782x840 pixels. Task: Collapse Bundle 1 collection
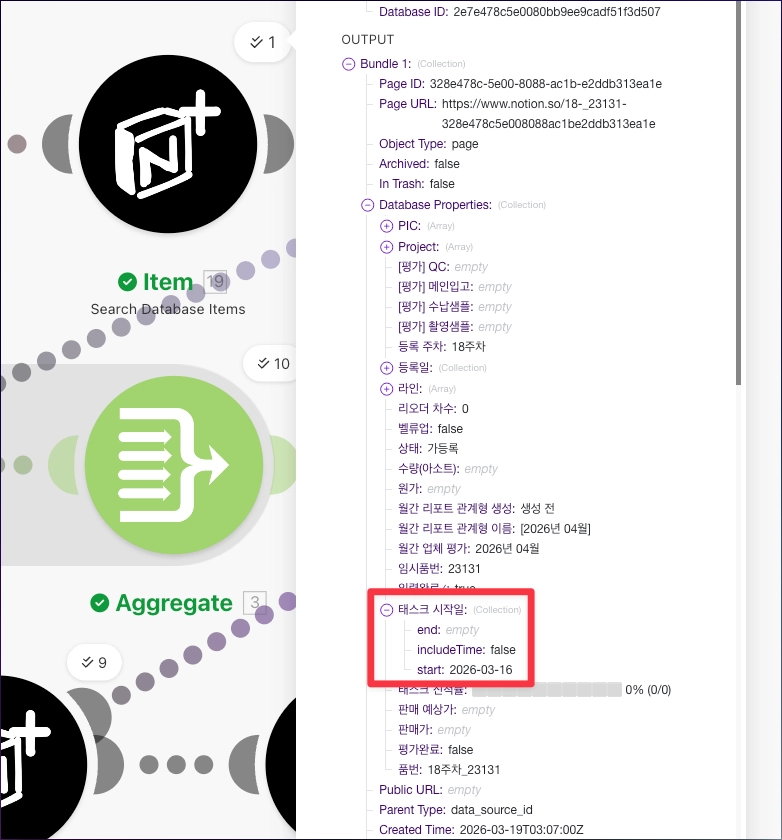(x=348, y=64)
